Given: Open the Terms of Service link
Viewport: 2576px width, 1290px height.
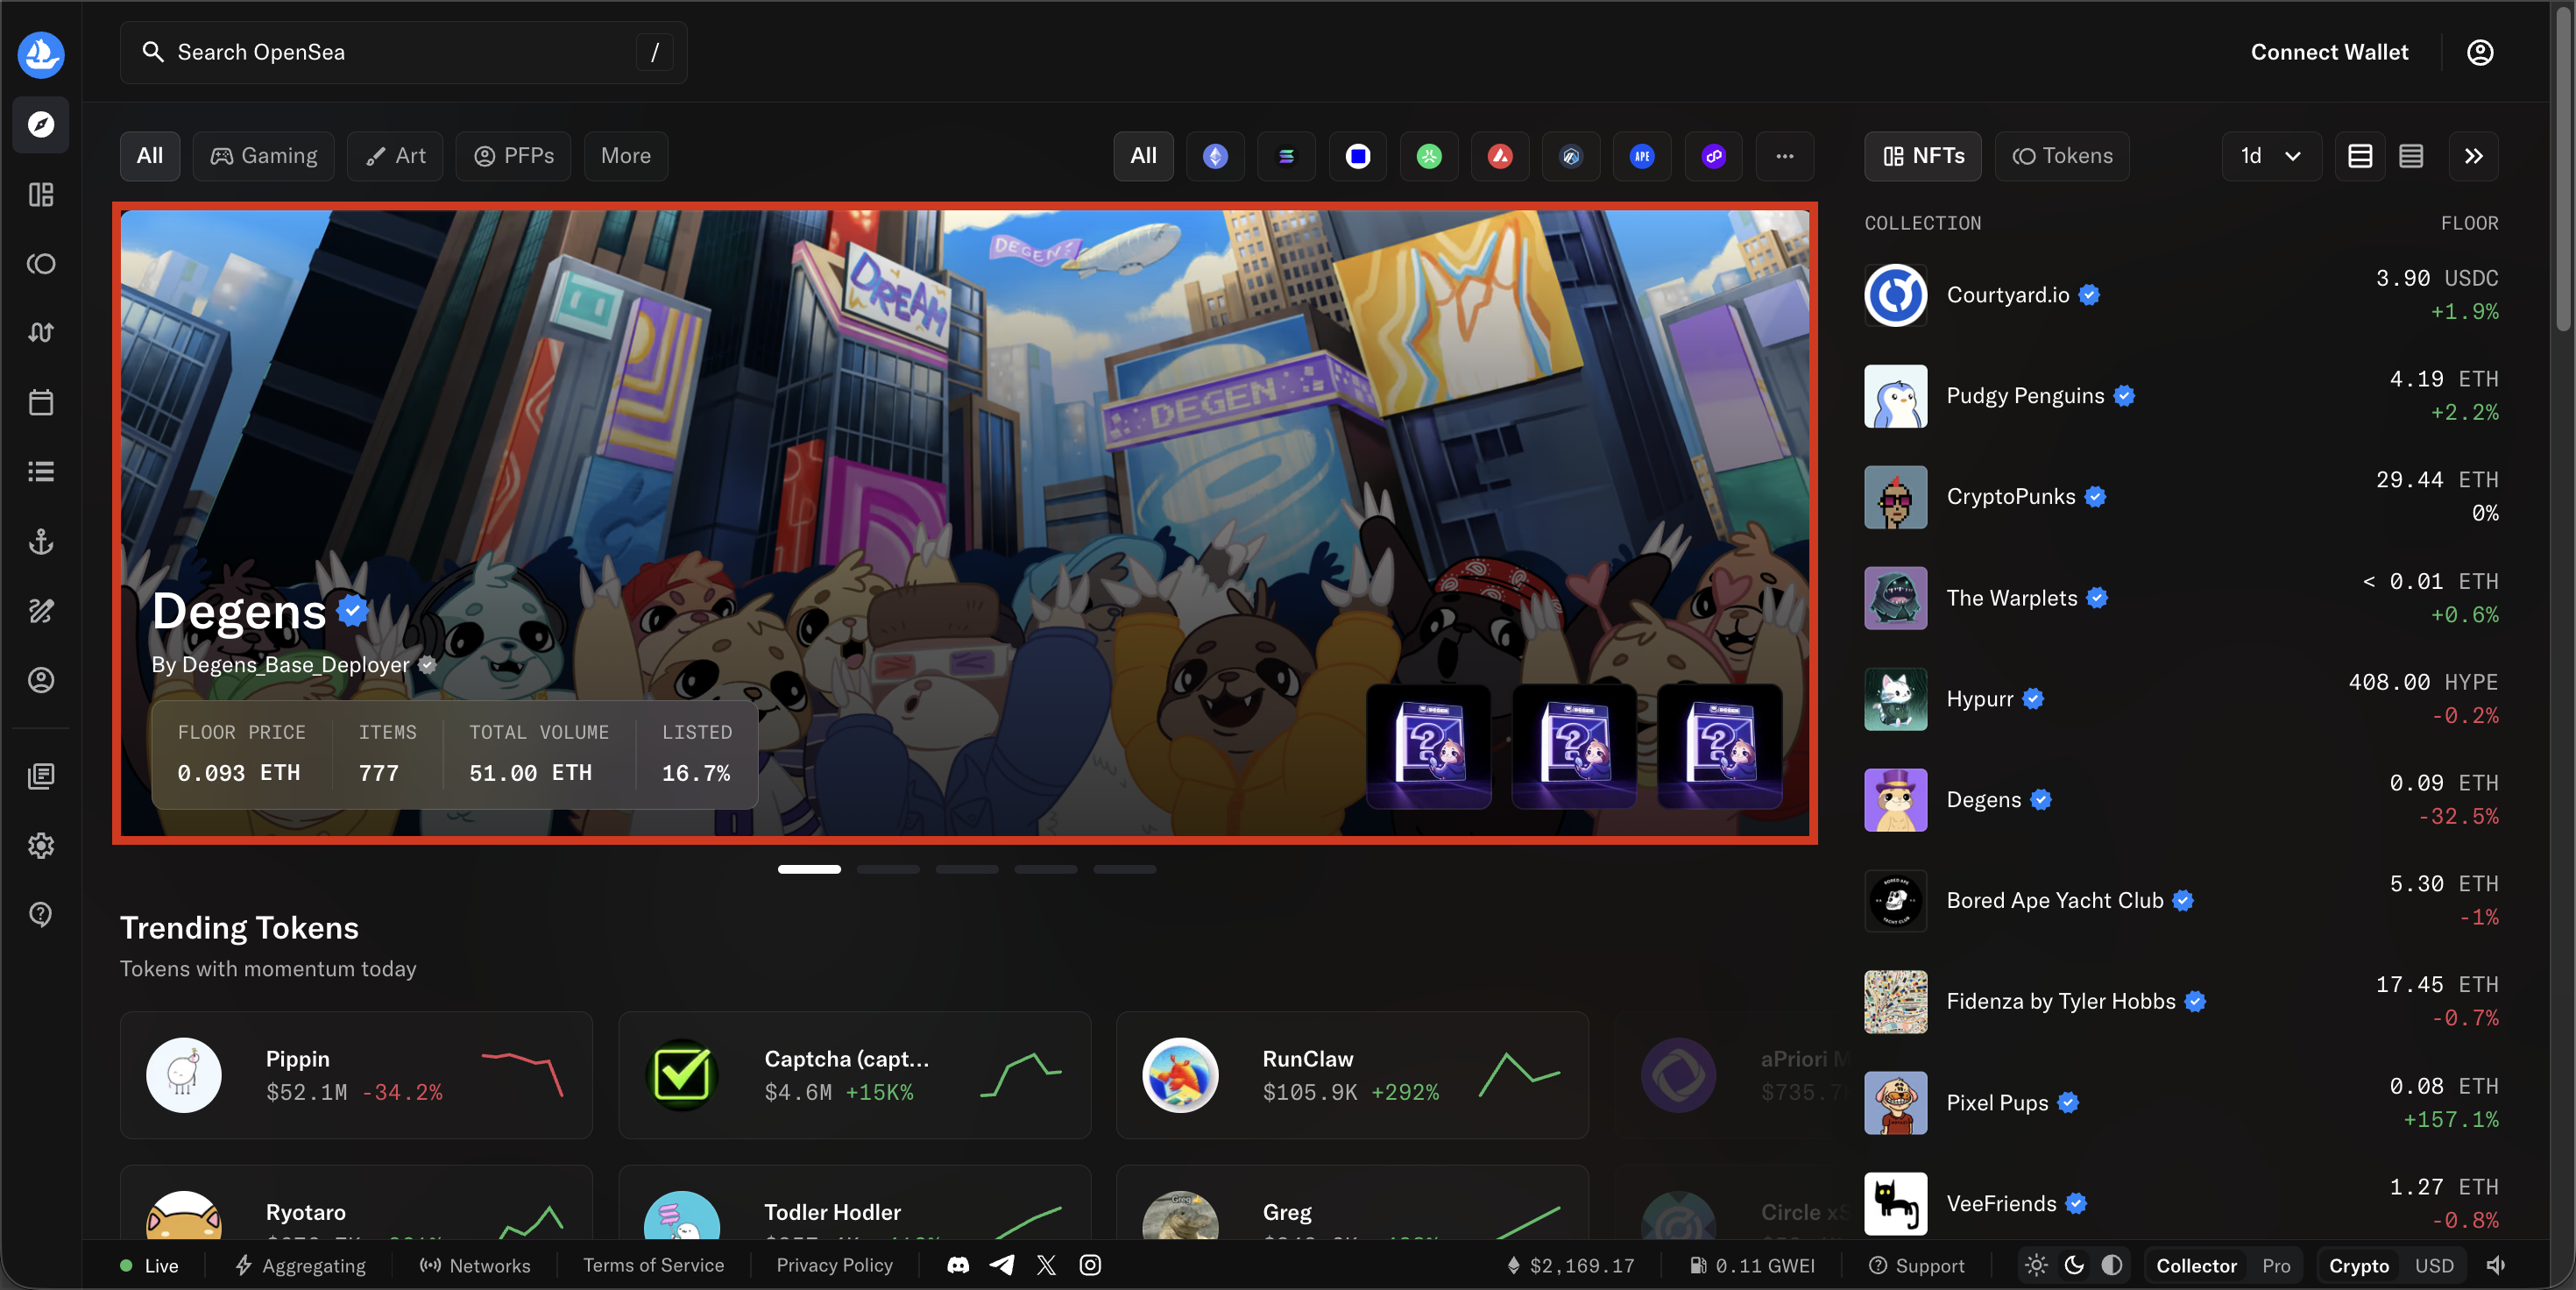Looking at the screenshot, I should [653, 1265].
